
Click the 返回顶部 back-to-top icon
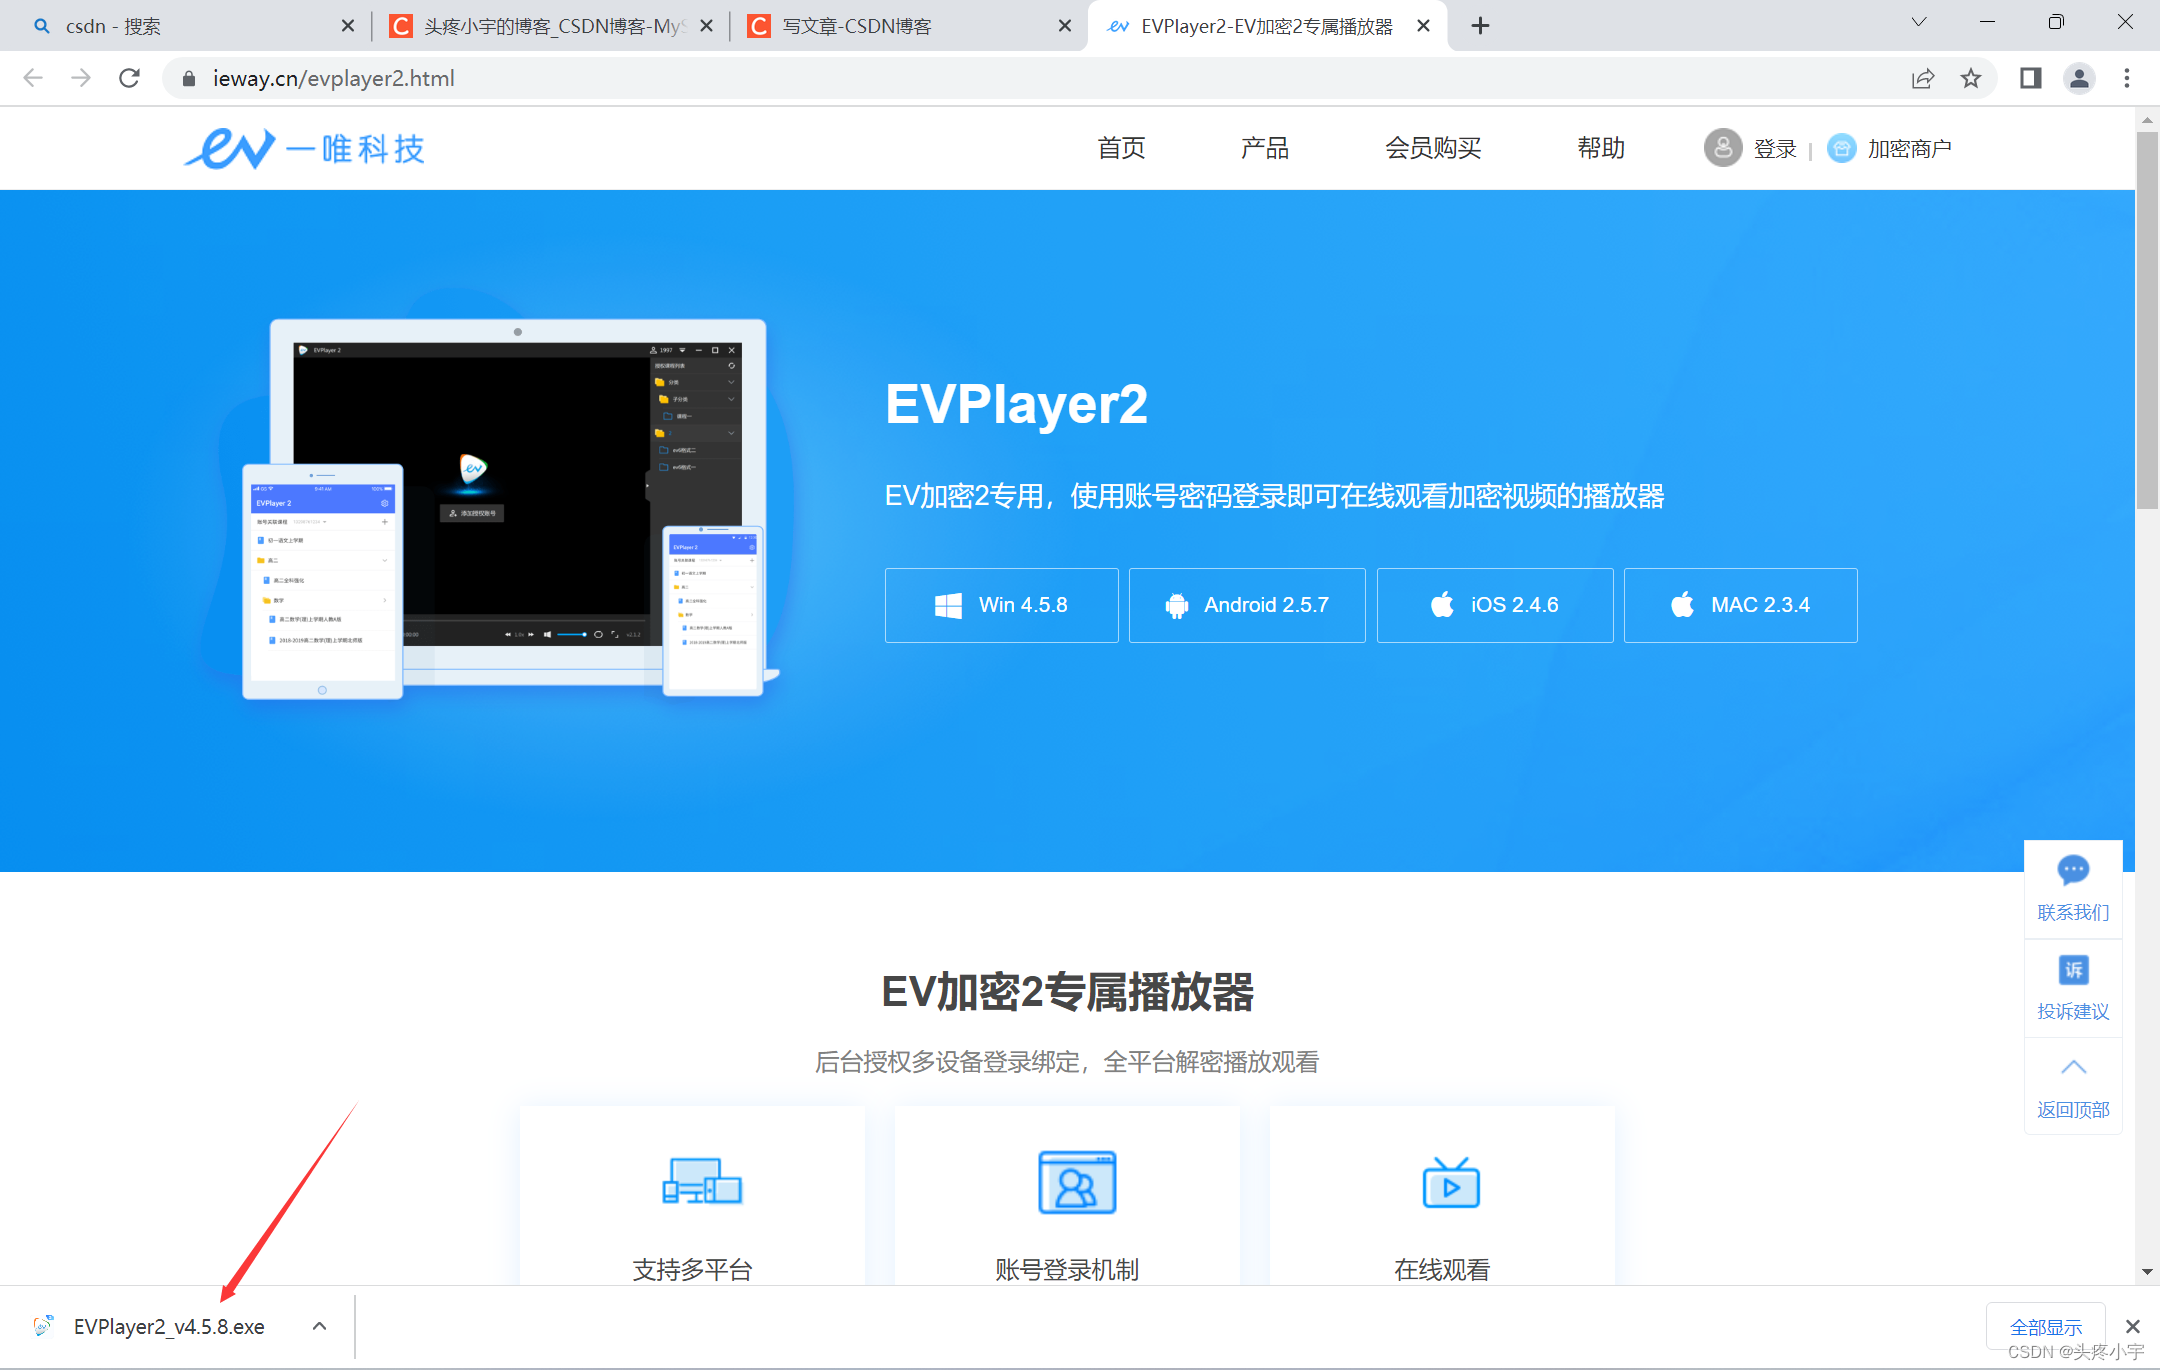[2073, 1067]
